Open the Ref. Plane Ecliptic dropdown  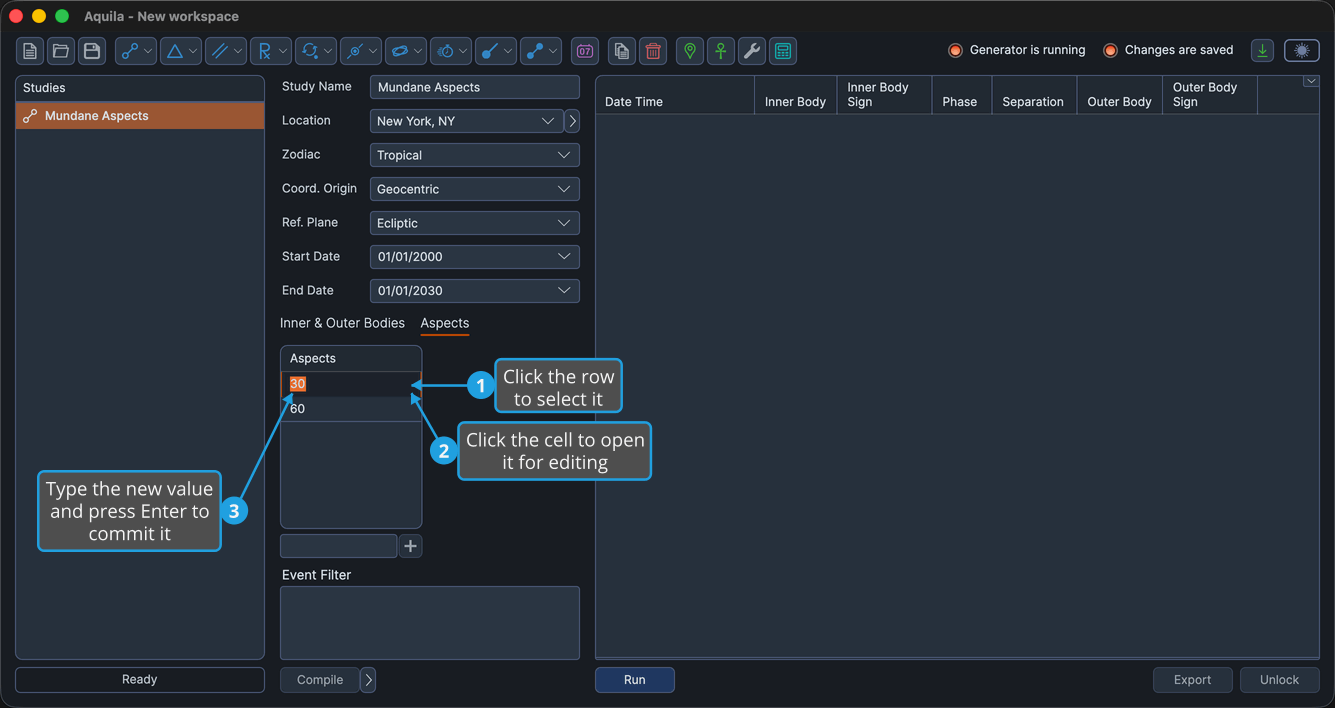[475, 223]
